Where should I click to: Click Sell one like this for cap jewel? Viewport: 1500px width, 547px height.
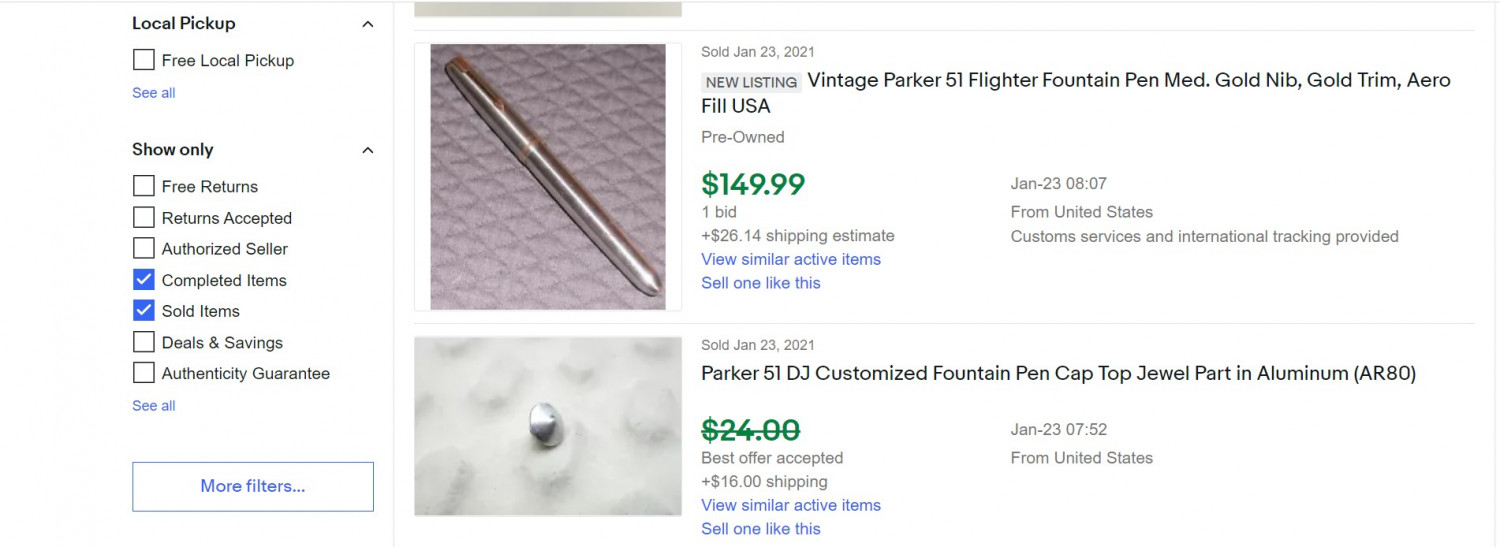(761, 529)
